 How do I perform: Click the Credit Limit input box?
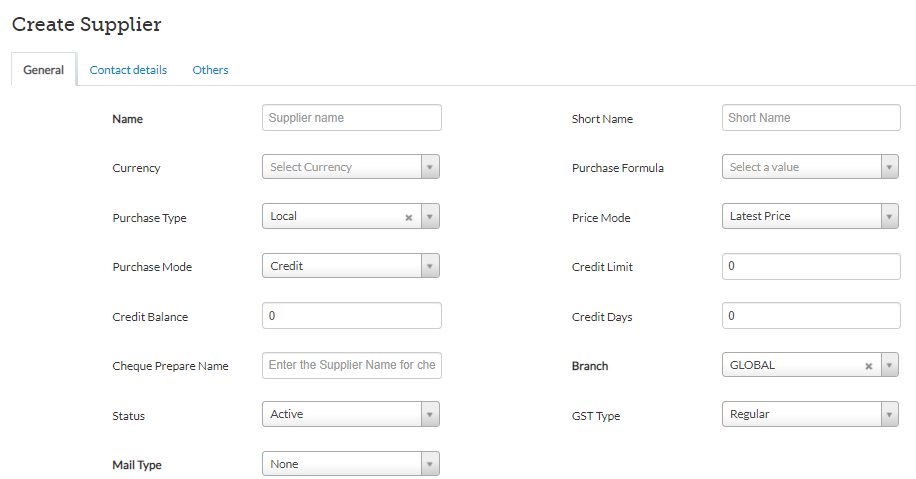(x=811, y=267)
